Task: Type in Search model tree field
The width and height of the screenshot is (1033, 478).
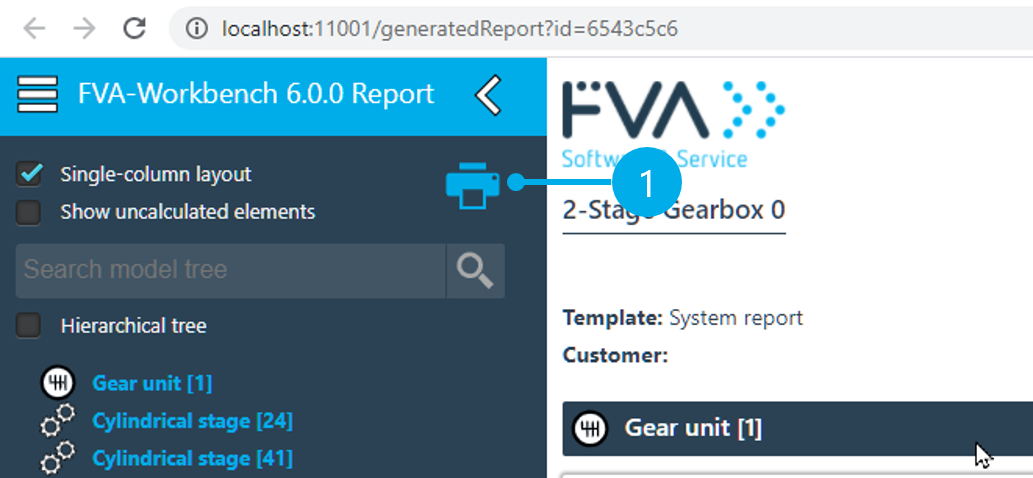Action: [230, 270]
